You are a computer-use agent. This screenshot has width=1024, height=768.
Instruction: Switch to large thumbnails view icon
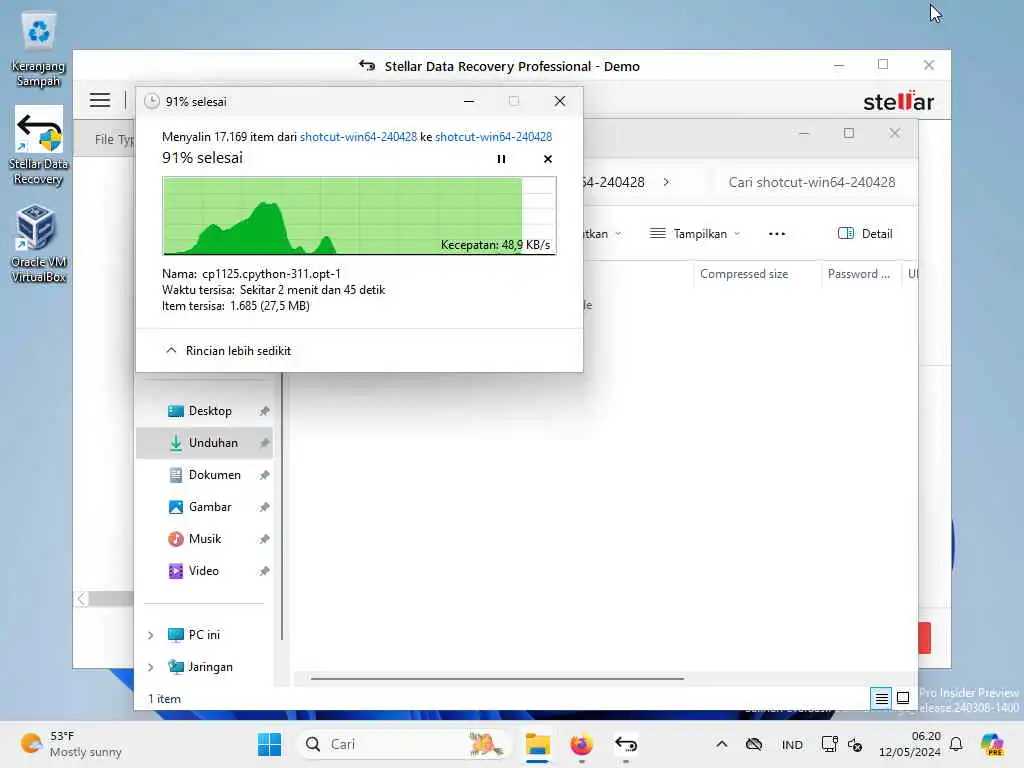[x=903, y=699]
